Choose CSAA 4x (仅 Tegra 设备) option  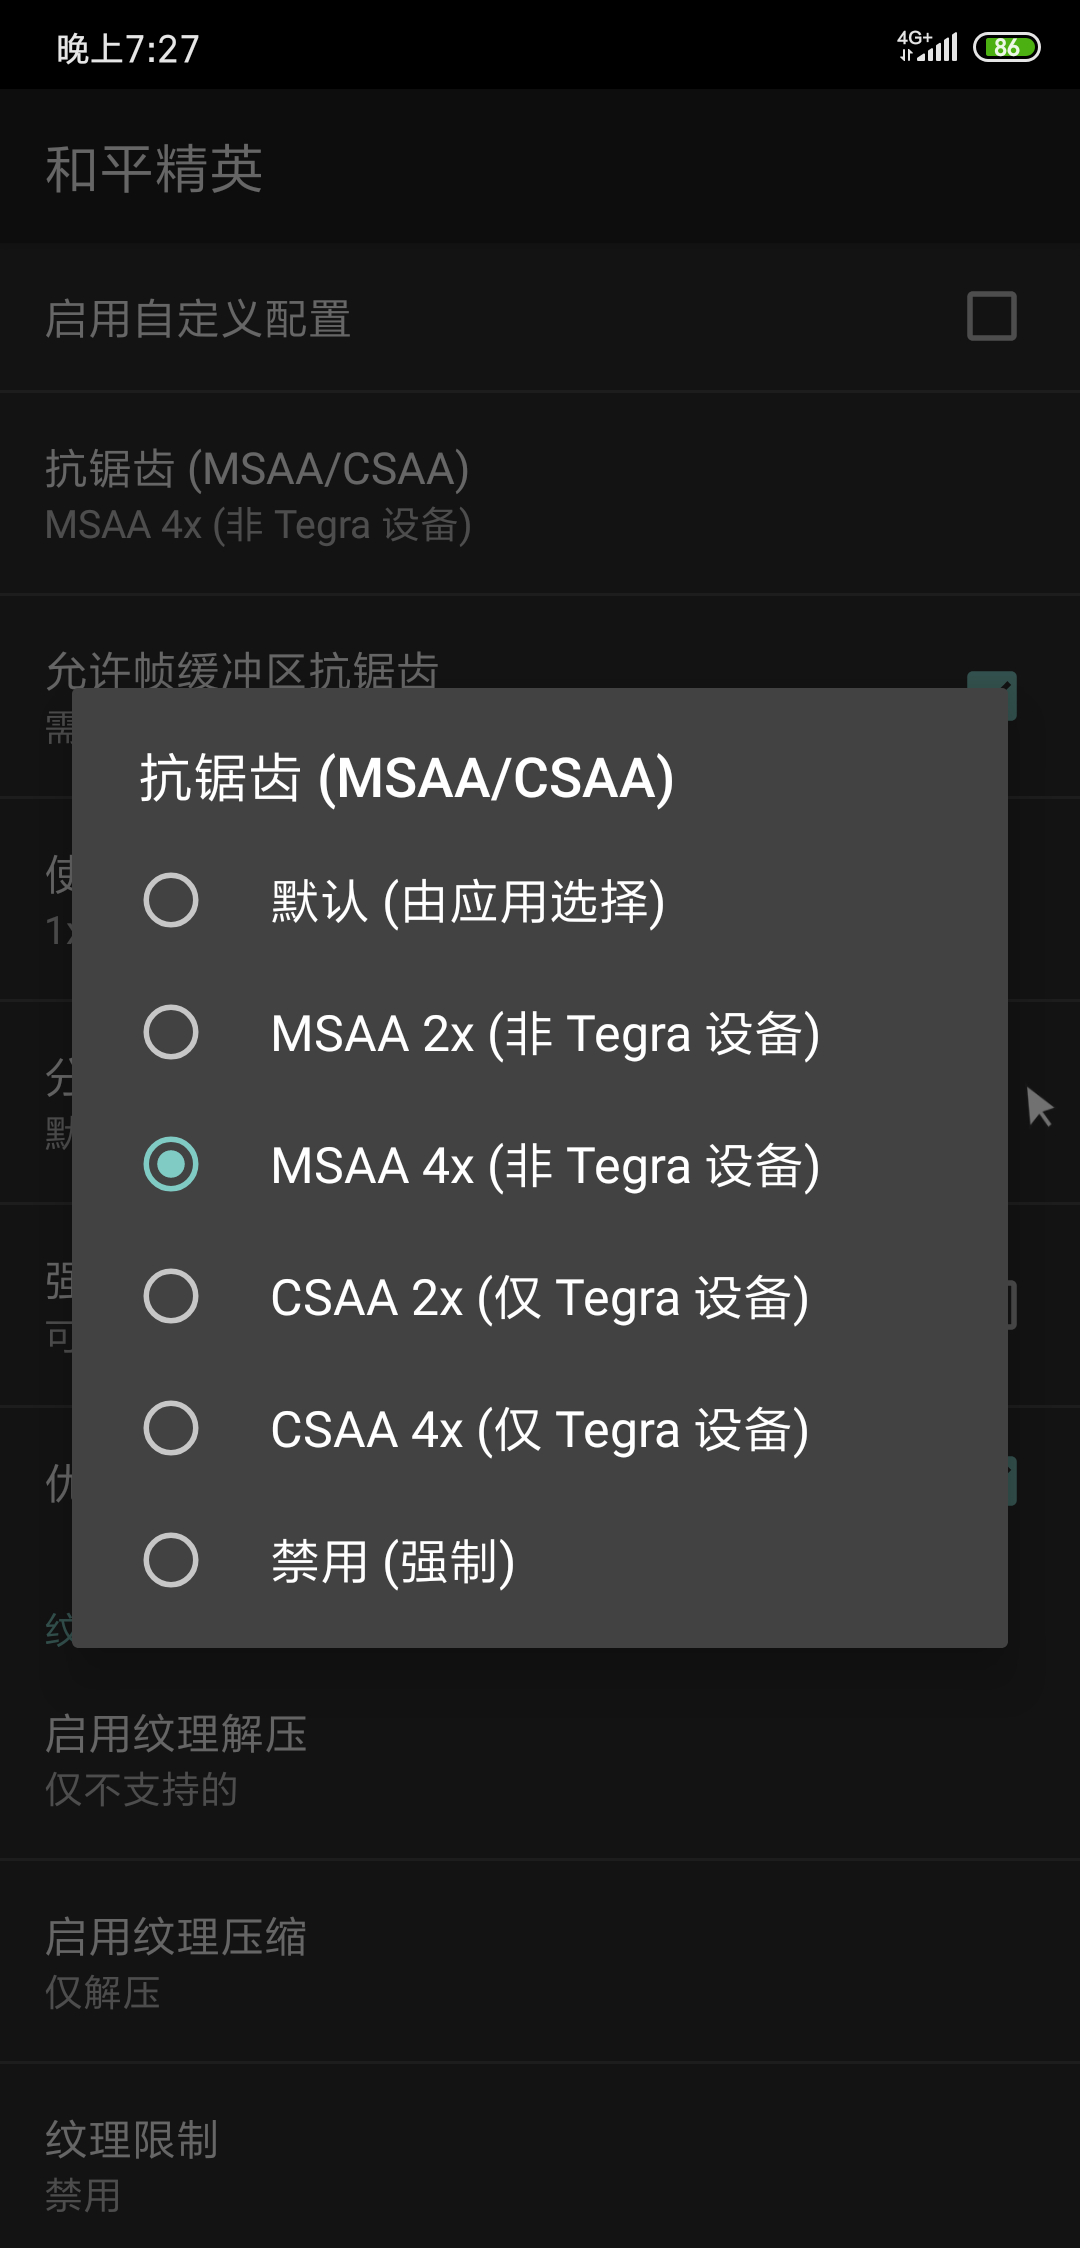pos(171,1428)
